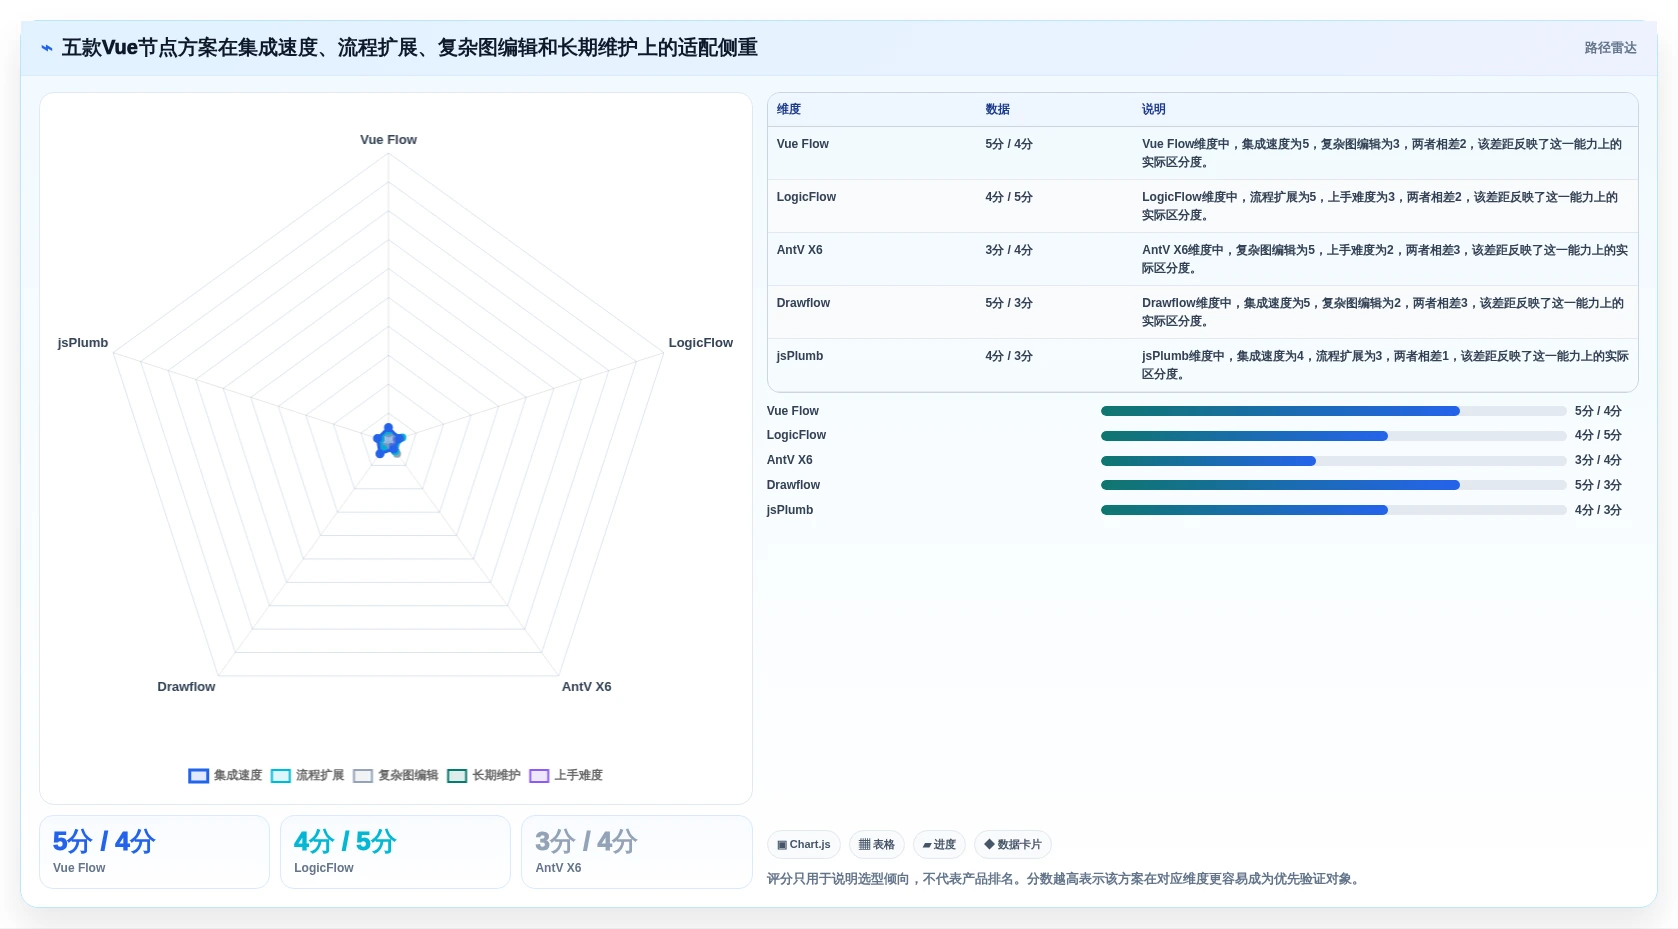Select the jsPlumb cell in the table
1678x929 pixels.
(x=872, y=365)
